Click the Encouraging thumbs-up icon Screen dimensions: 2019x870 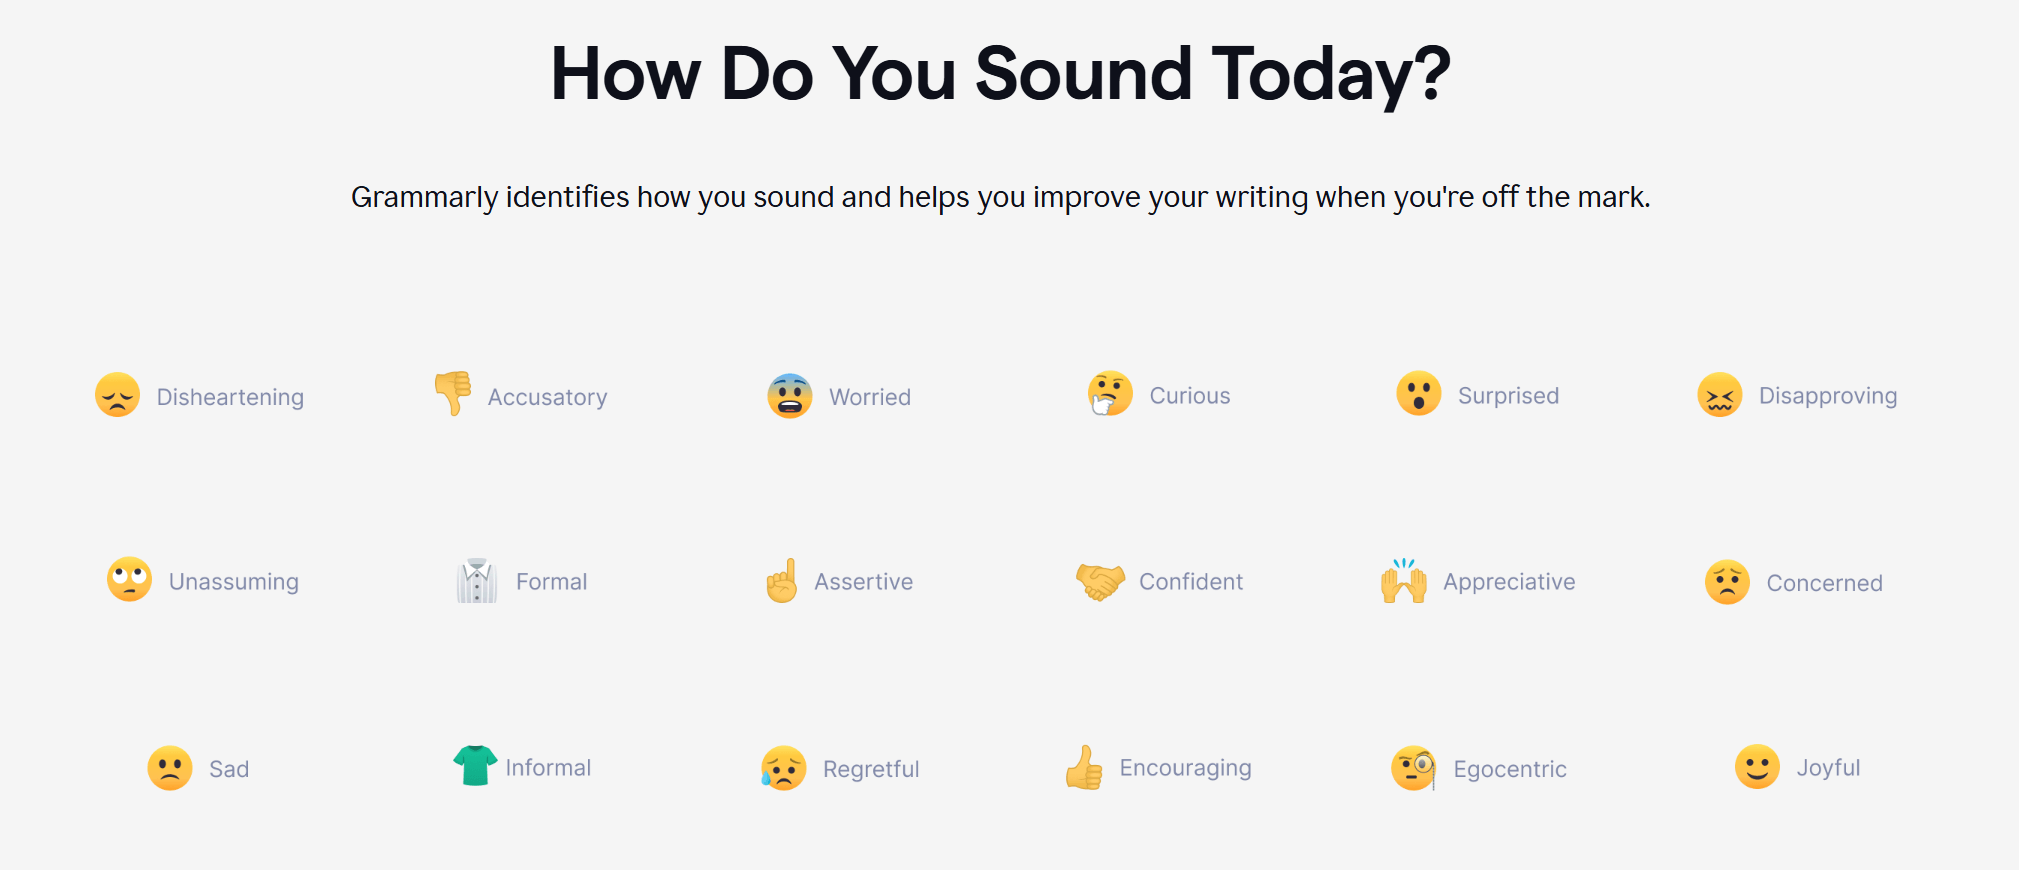point(1084,768)
